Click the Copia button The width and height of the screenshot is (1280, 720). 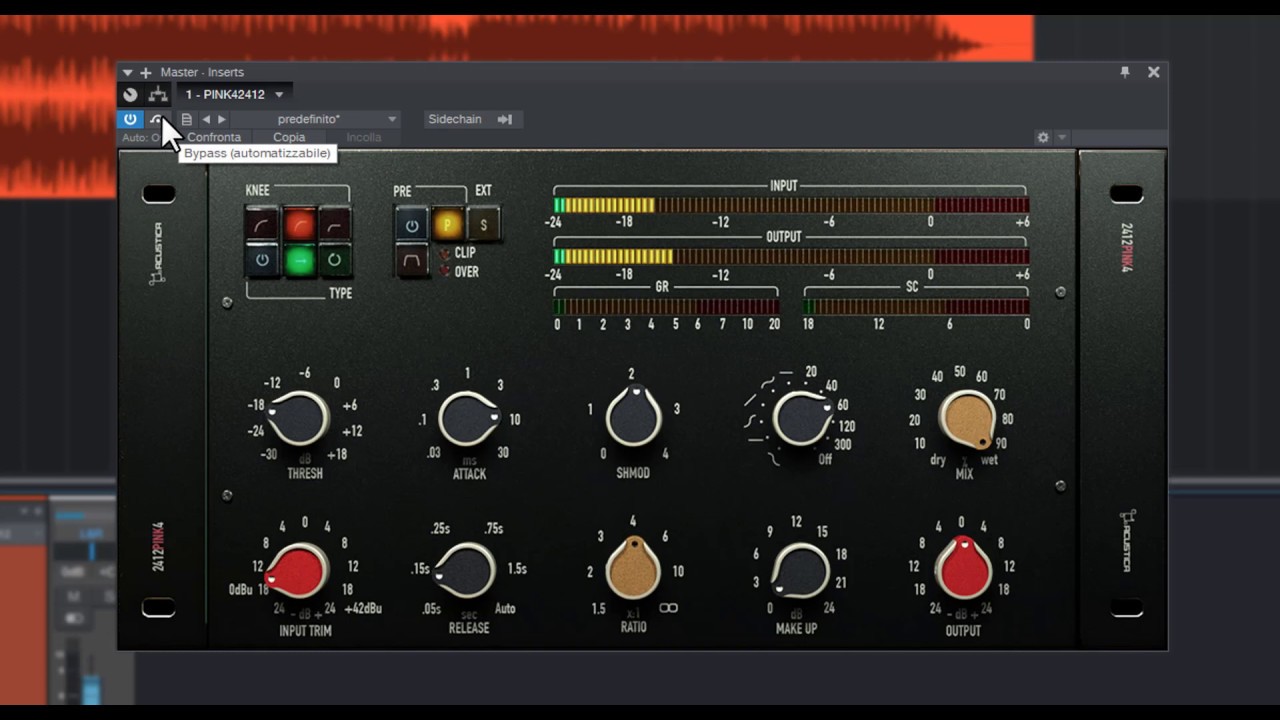point(289,137)
